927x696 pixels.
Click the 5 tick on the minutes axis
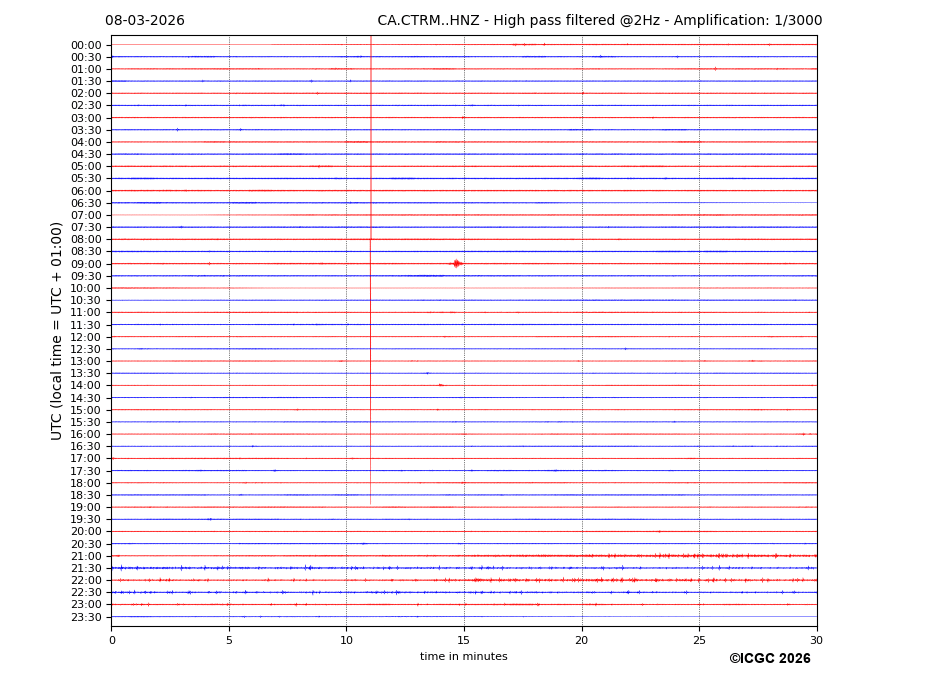click(x=229, y=640)
